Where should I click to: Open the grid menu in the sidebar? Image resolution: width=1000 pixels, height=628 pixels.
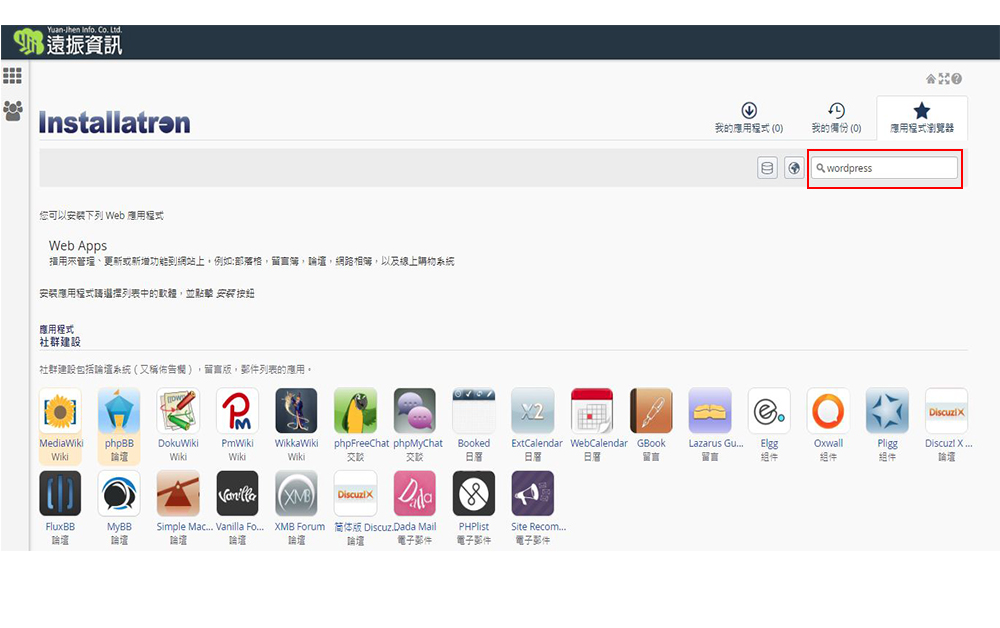12,75
